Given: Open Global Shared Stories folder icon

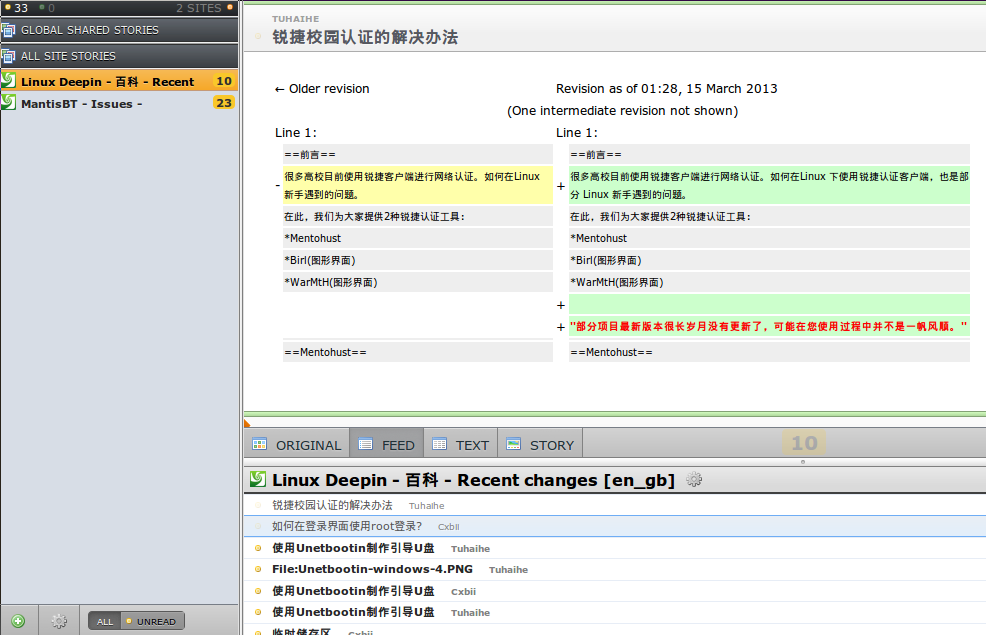Looking at the screenshot, I should pos(8,30).
